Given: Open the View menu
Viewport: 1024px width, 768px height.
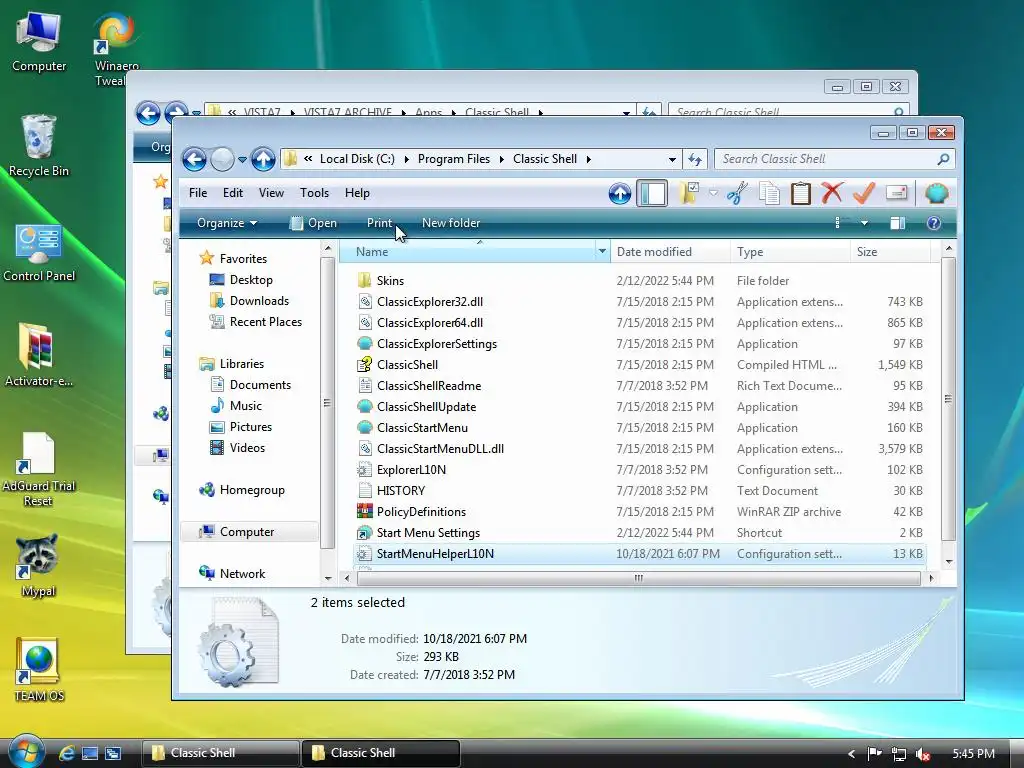Looking at the screenshot, I should [x=271, y=193].
